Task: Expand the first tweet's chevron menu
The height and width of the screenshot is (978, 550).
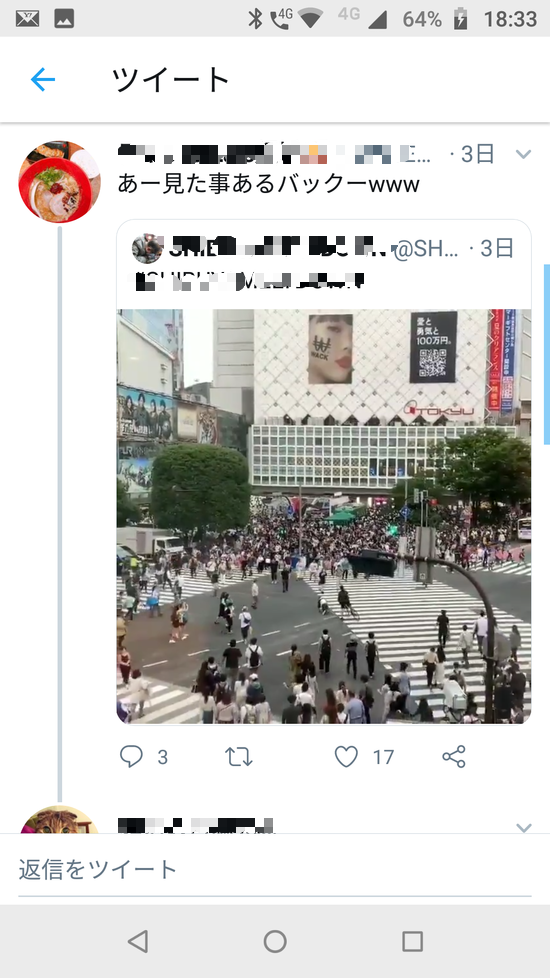Action: pyautogui.click(x=524, y=154)
